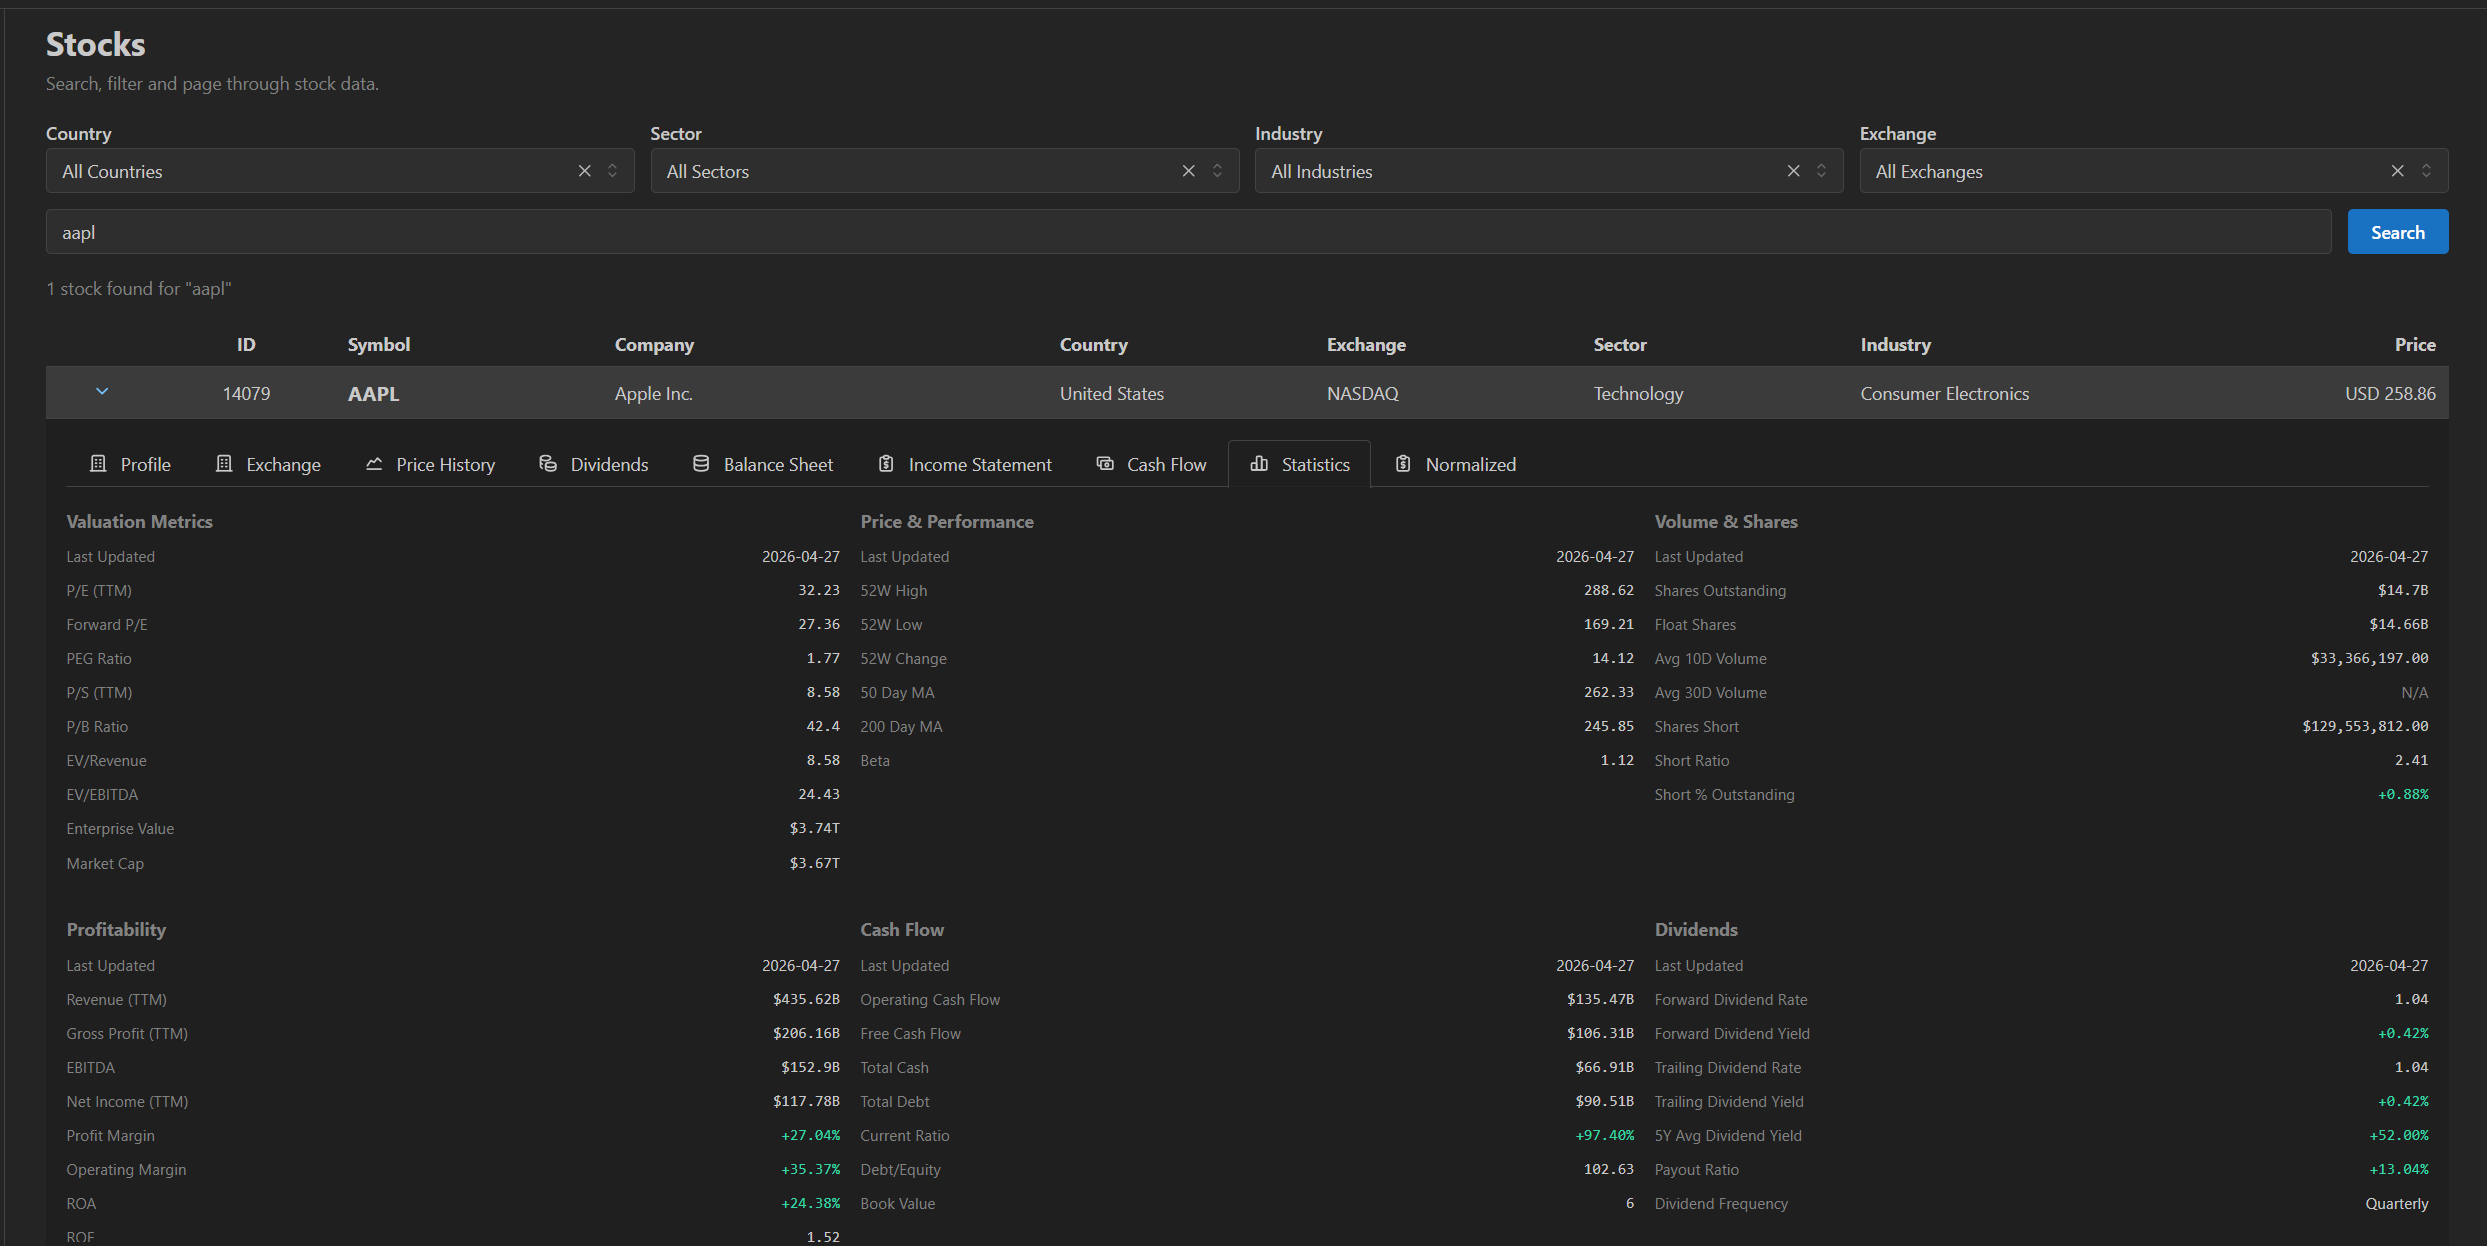The image size is (2487, 1246).
Task: Open the Balance Sheet tab
Action: click(x=762, y=464)
